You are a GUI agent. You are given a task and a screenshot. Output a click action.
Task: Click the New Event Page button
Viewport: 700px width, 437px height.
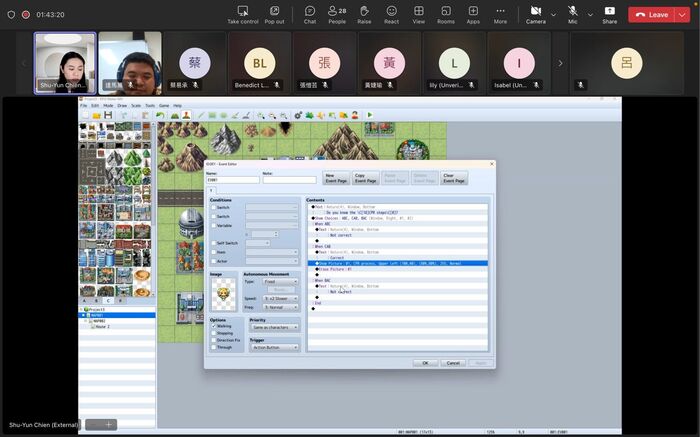click(336, 178)
